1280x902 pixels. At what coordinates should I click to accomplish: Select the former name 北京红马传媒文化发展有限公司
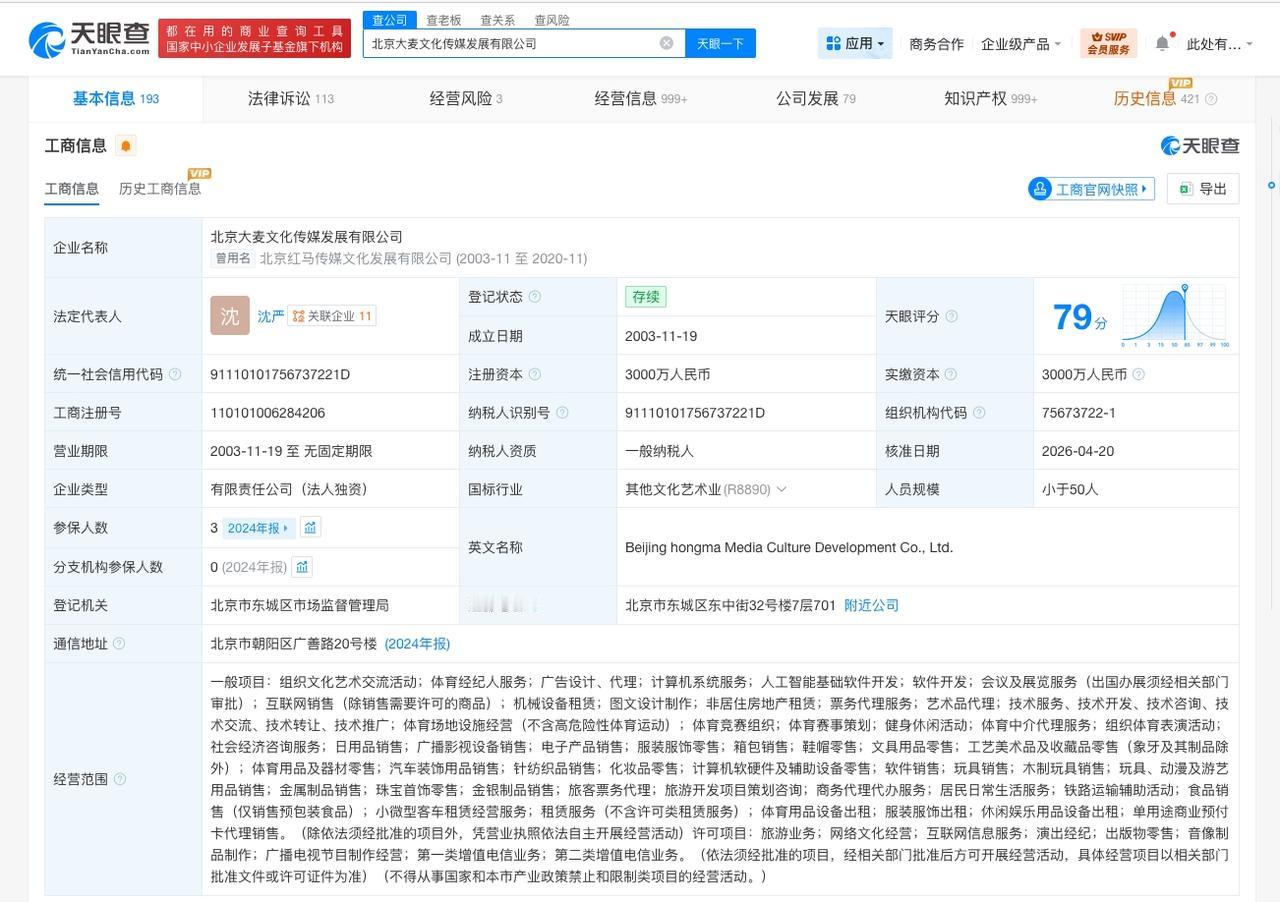[x=356, y=258]
